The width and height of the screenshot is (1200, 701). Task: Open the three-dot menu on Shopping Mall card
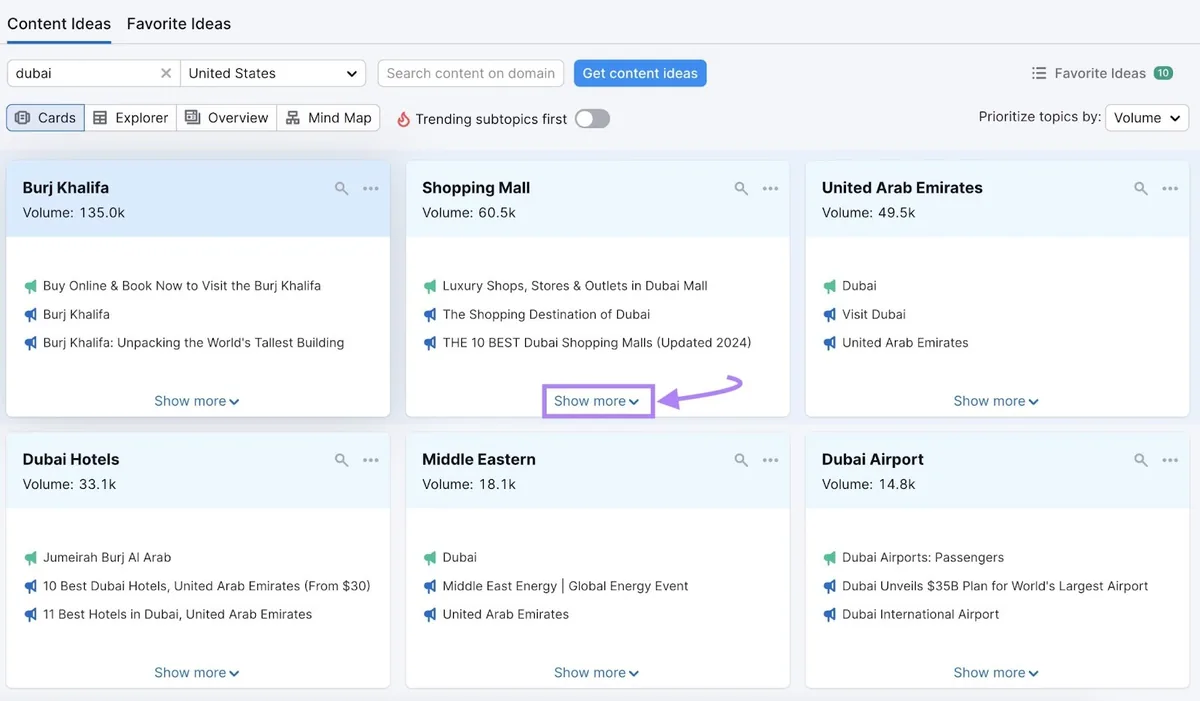click(770, 188)
